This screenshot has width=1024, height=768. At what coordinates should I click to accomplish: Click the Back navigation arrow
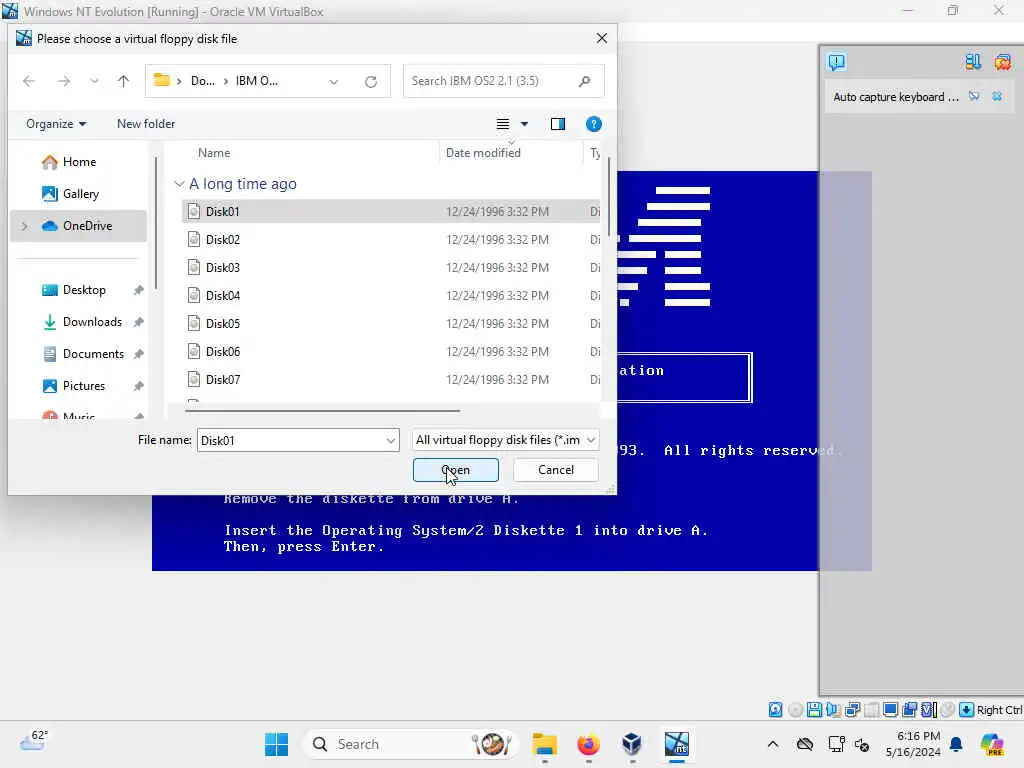tap(29, 81)
